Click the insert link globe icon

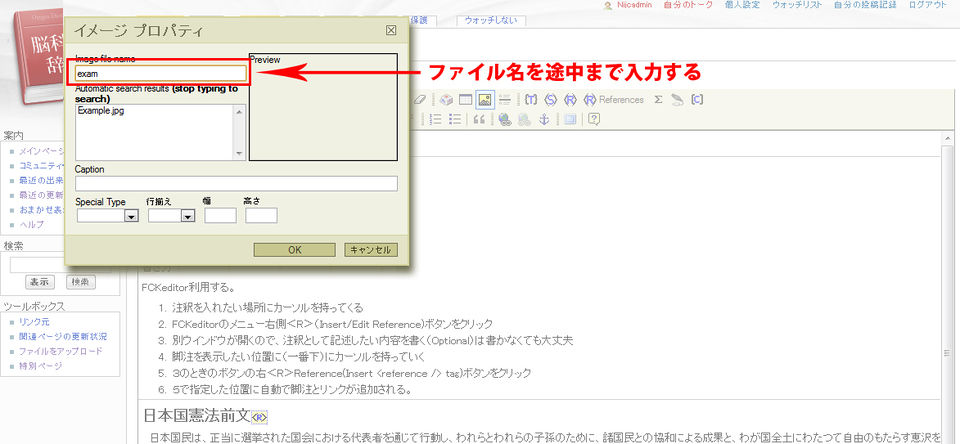coord(506,119)
